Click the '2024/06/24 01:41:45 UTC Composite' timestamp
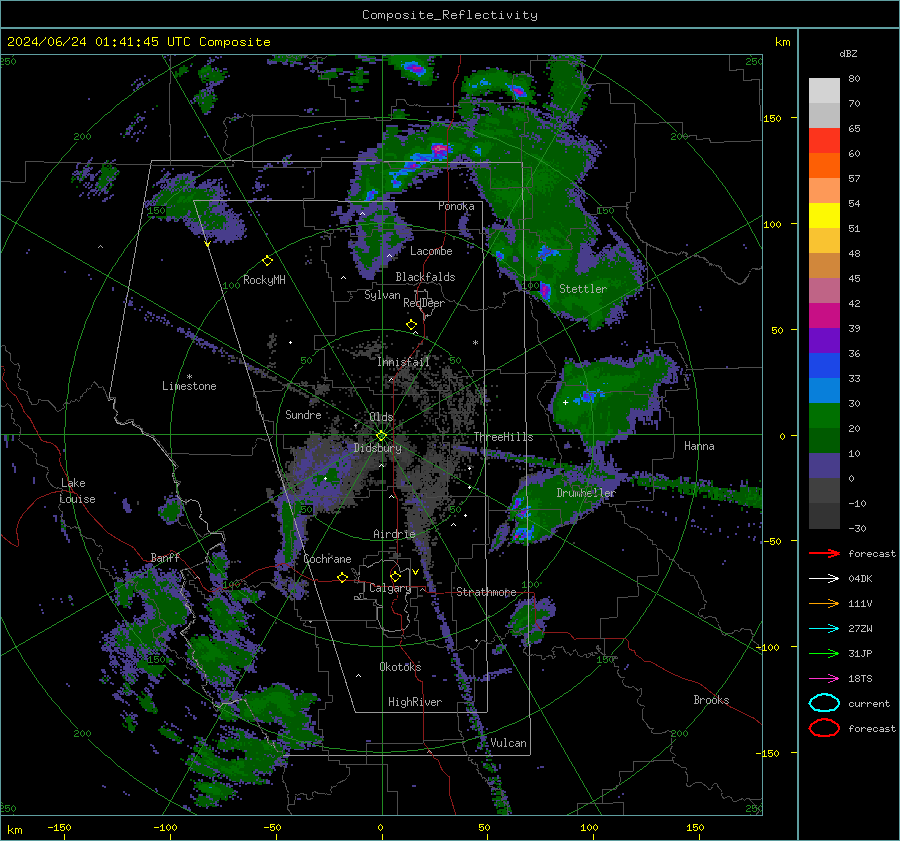 click(138, 42)
